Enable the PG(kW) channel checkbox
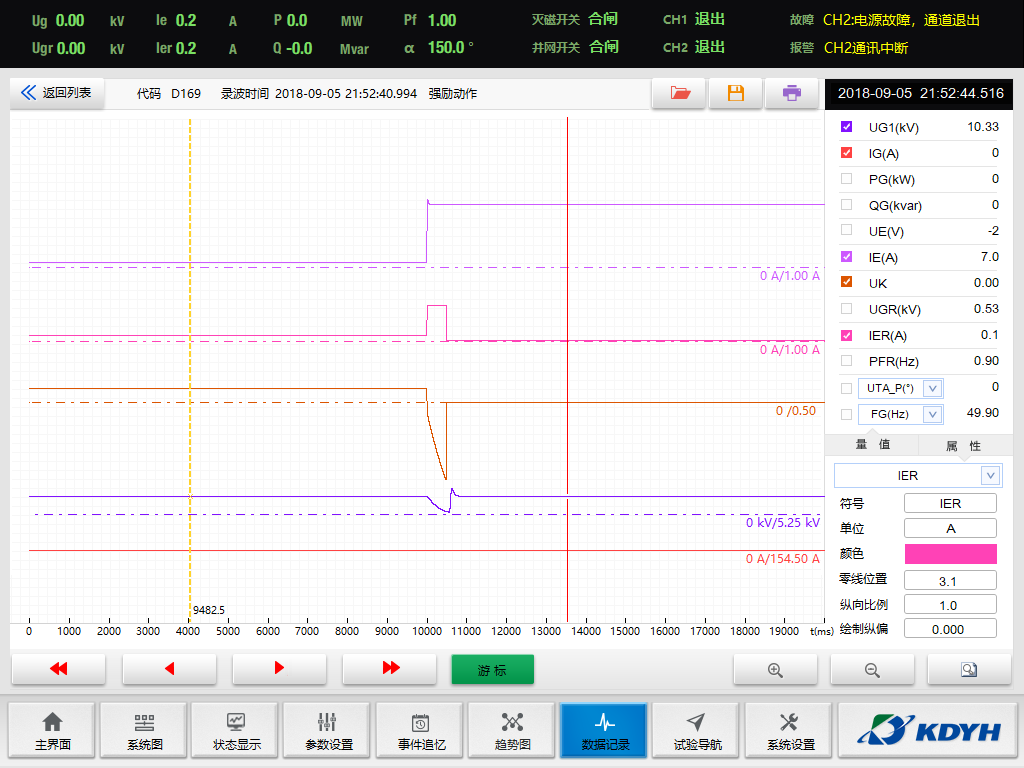Image resolution: width=1024 pixels, height=768 pixels. click(847, 179)
